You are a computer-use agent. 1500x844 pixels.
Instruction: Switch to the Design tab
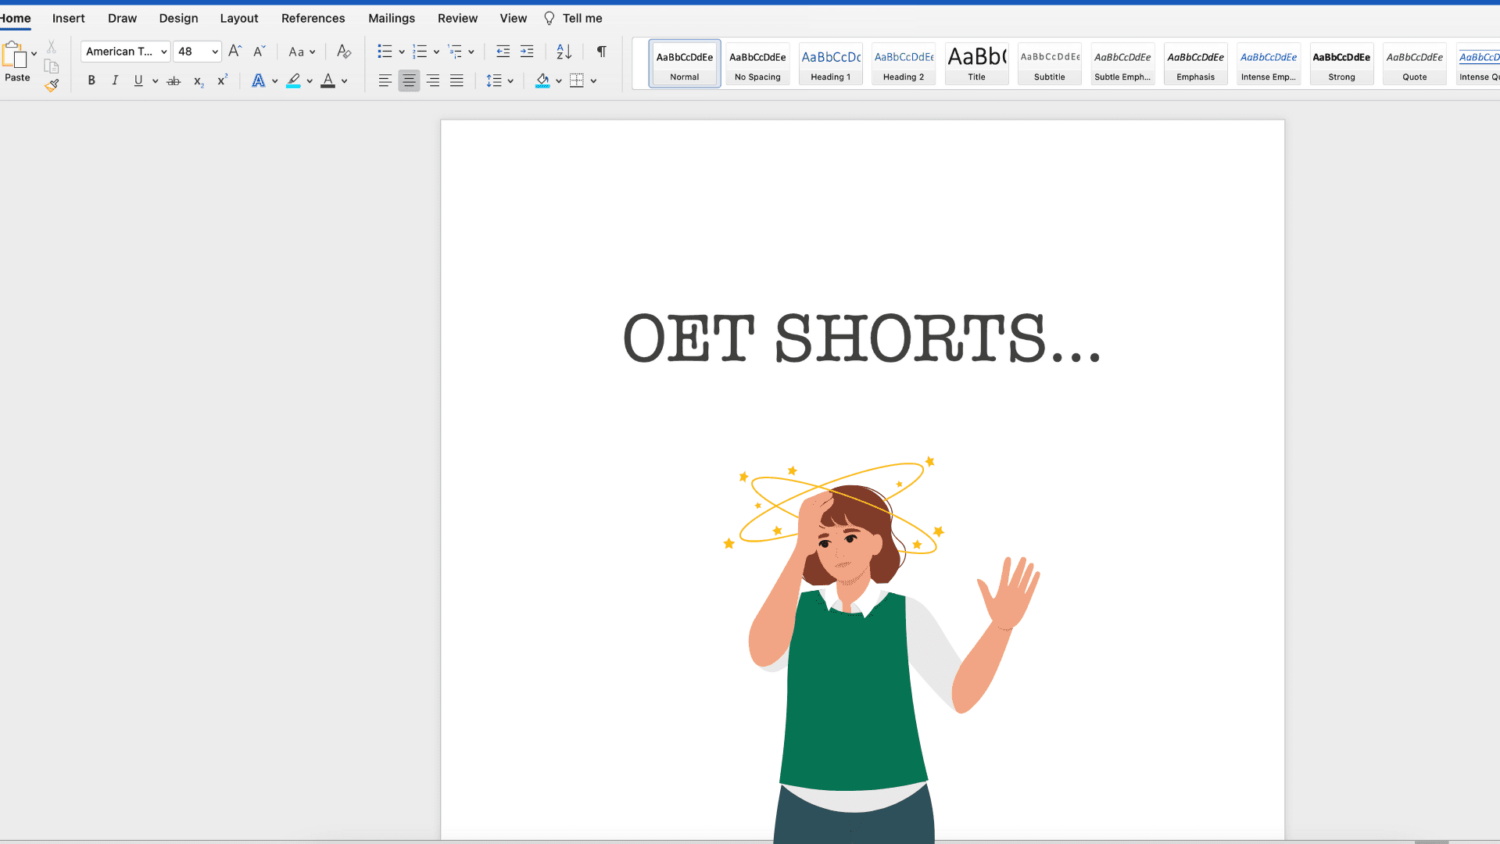[x=178, y=18]
